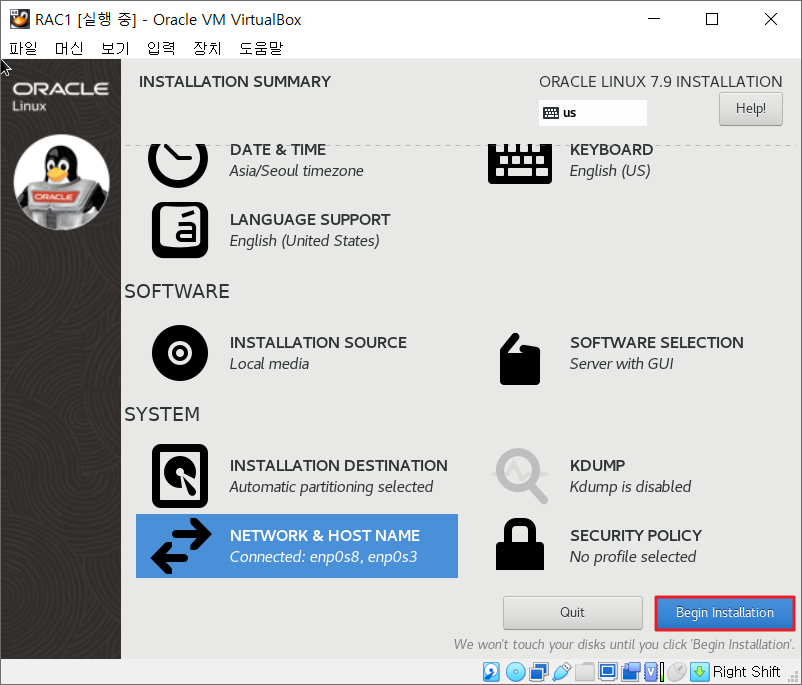The height and width of the screenshot is (685, 802).
Task: Open the KDUMP label
Action: [x=597, y=466]
